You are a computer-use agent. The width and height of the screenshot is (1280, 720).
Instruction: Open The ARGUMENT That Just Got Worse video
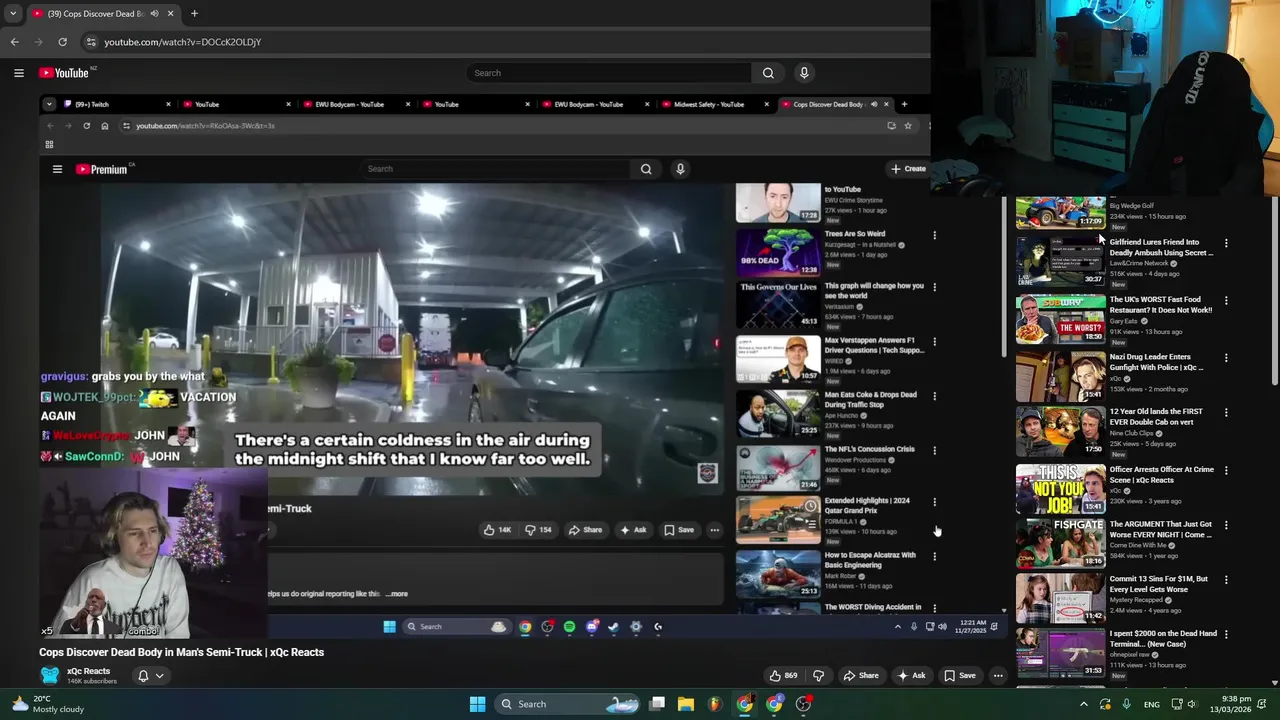coord(1160,529)
